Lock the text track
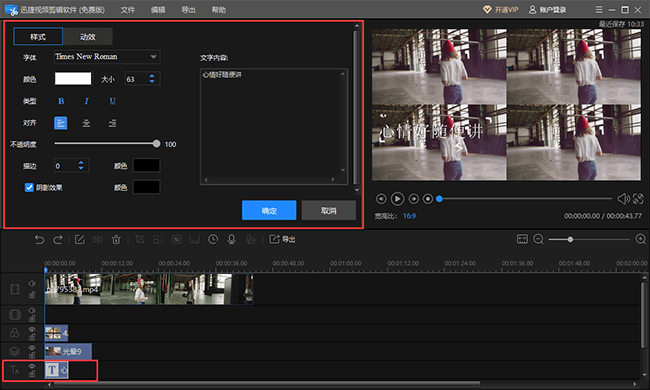 (32, 374)
